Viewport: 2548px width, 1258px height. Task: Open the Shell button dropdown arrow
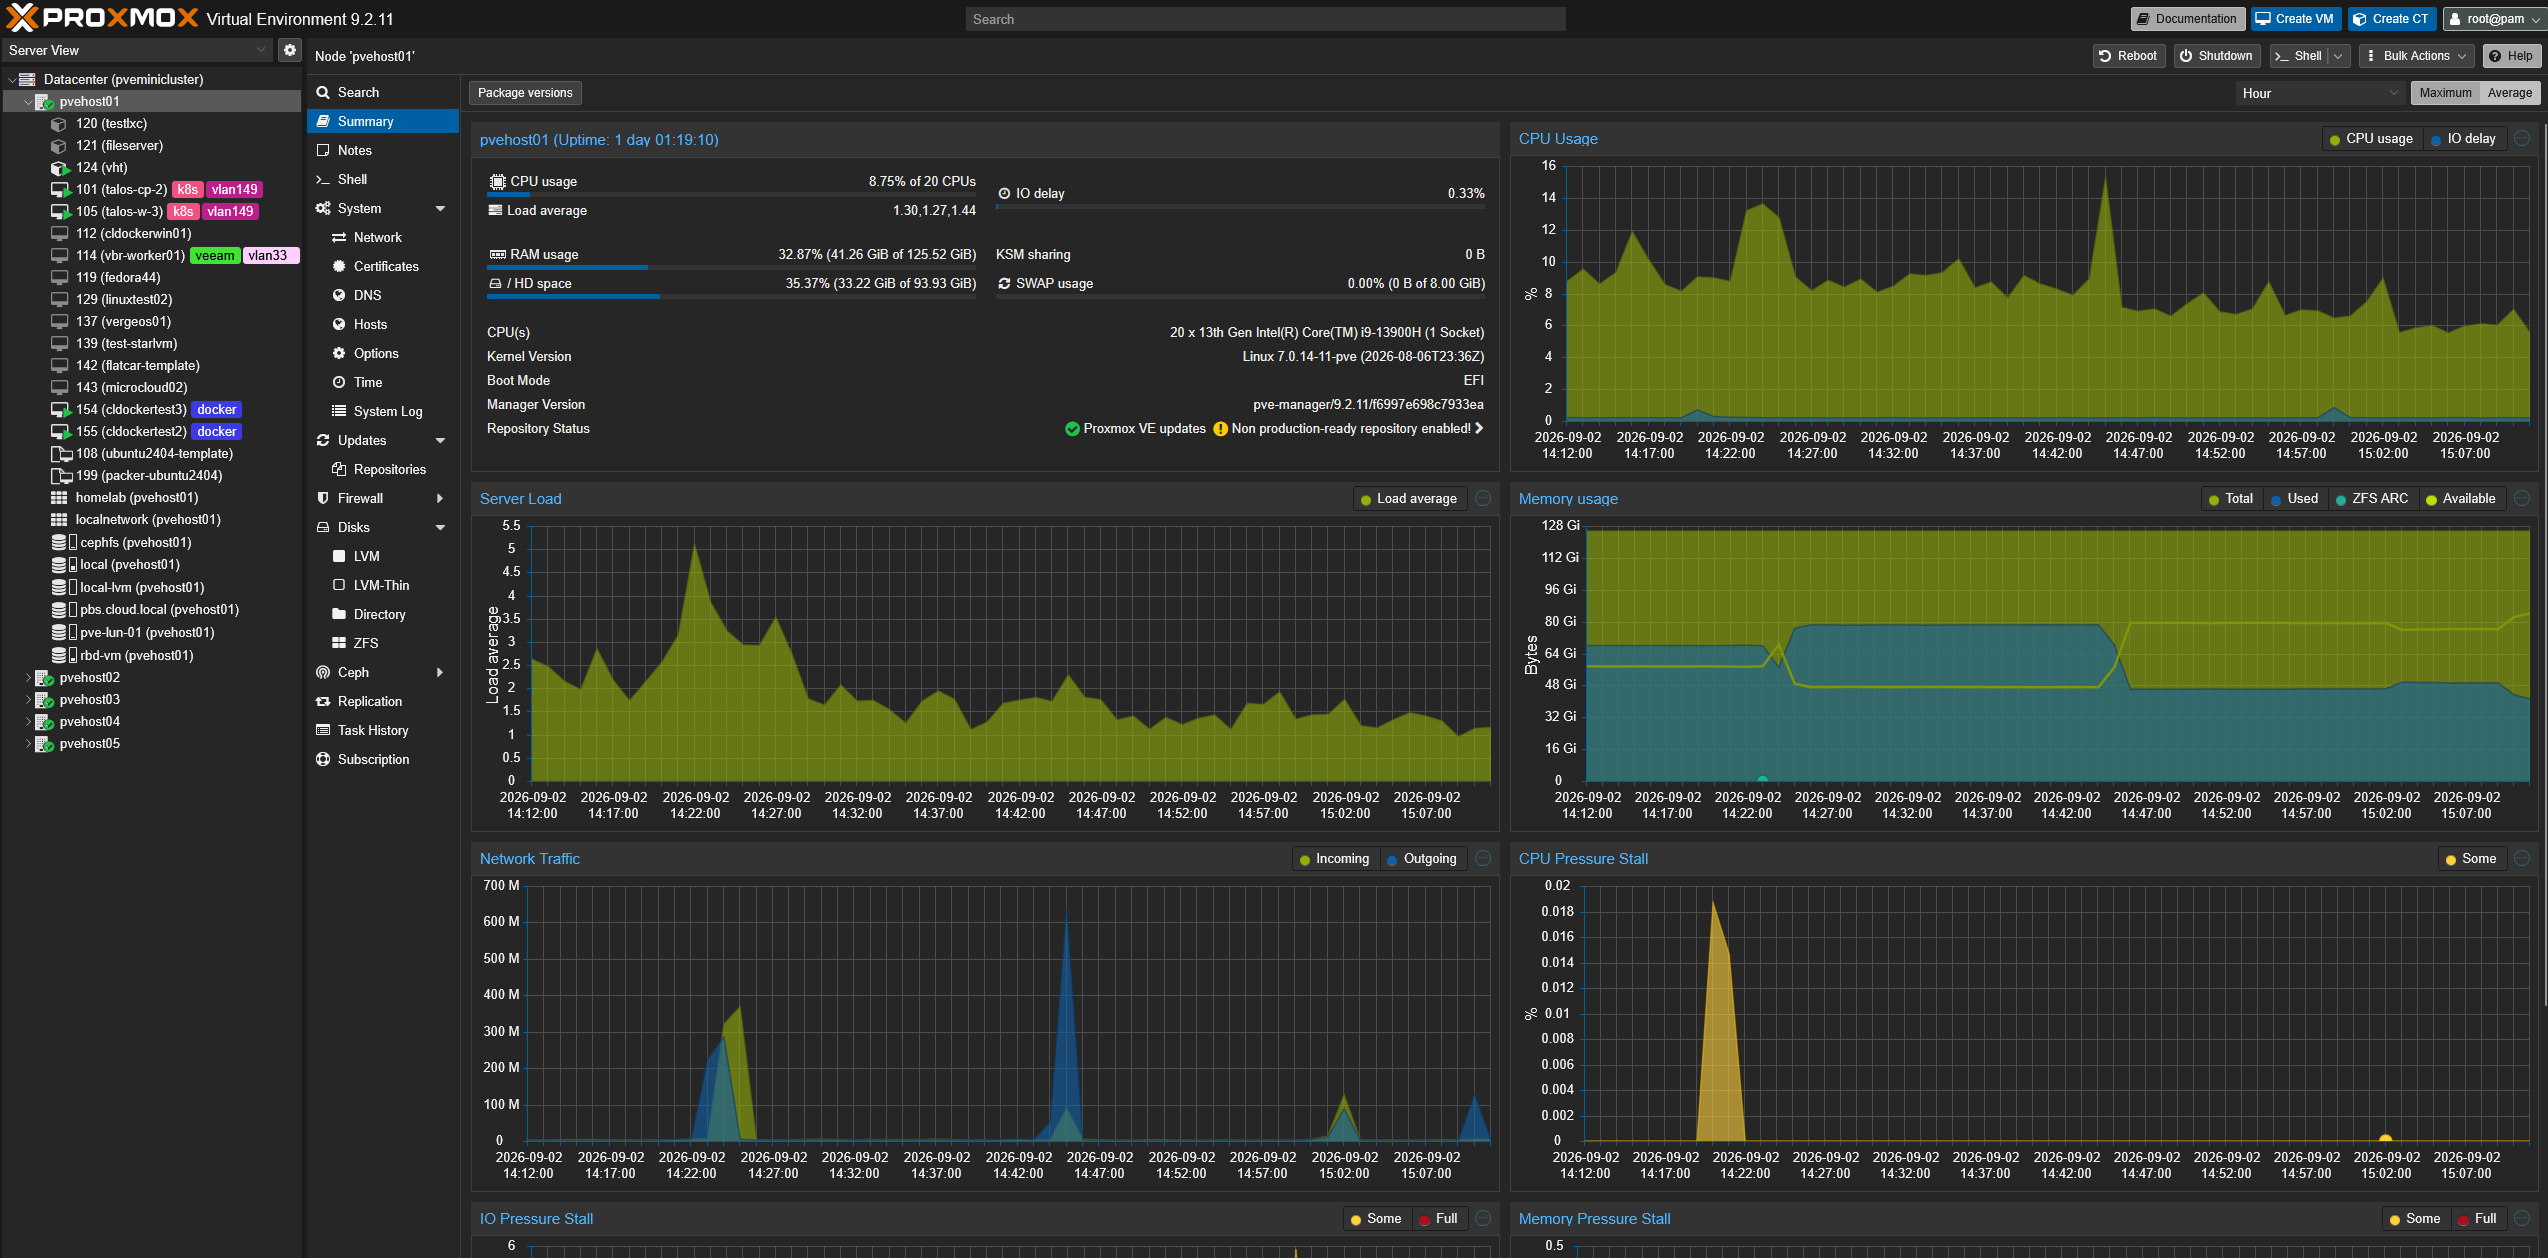2338,56
